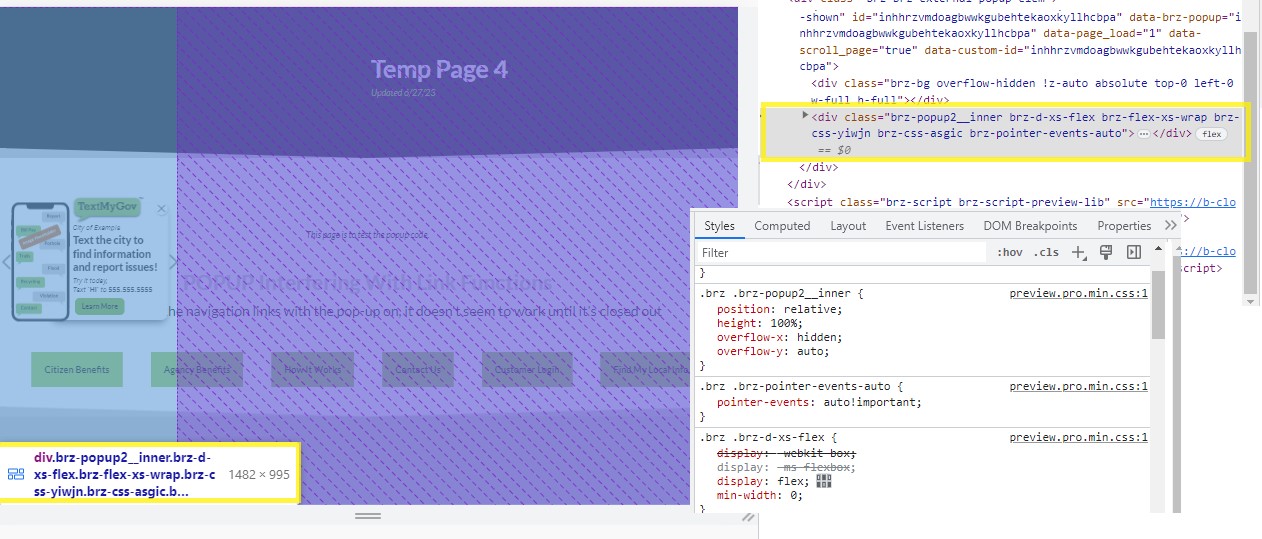Image resolution: width=1262 pixels, height=539 pixels.
Task: Click the new style rule plus icon
Action: (x=1079, y=253)
